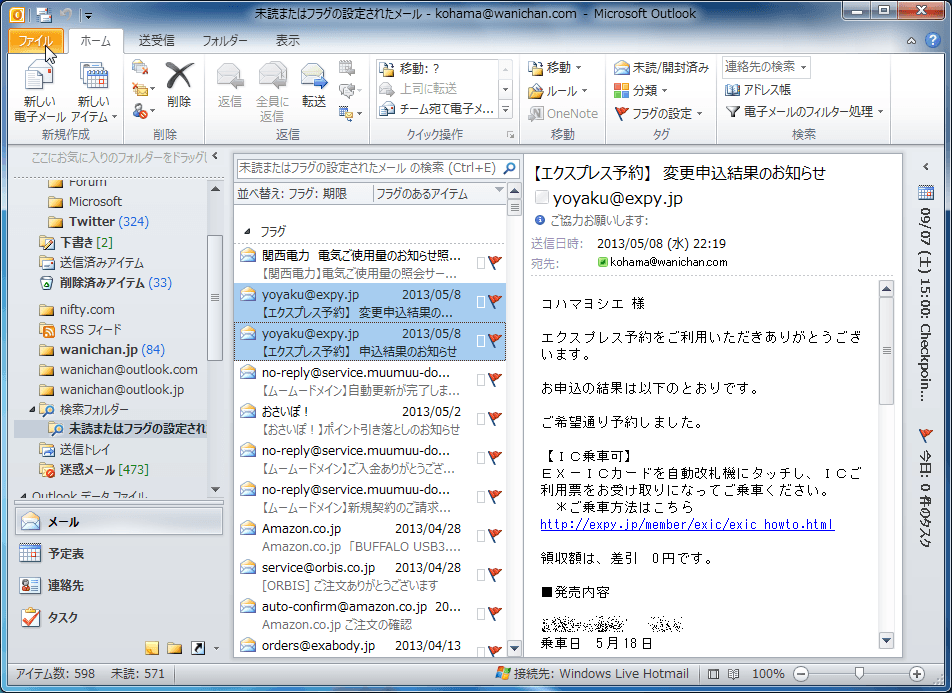Image resolution: width=952 pixels, height=693 pixels.
Task: Switch to フォルダー tab
Action: click(x=225, y=41)
